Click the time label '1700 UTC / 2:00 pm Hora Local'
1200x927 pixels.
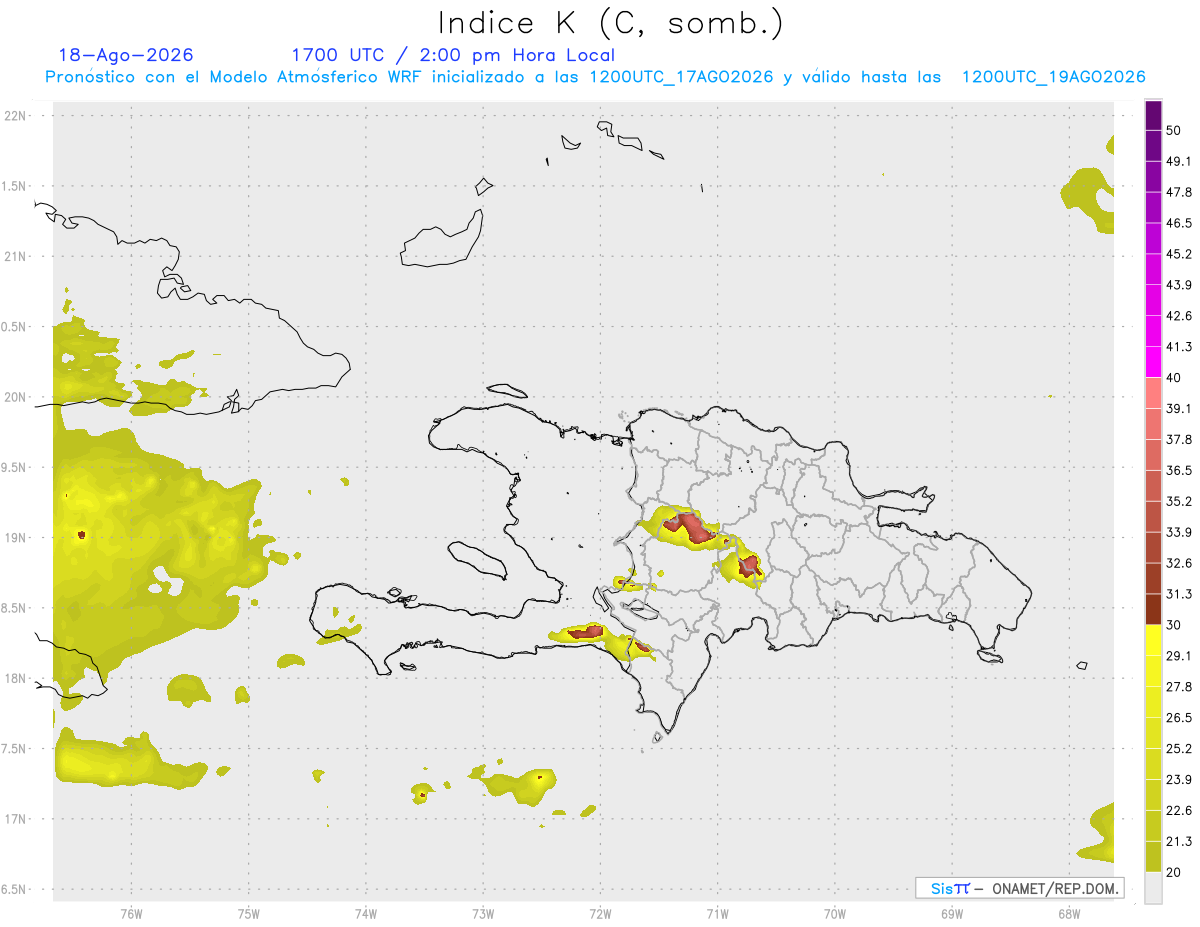[x=453, y=55]
